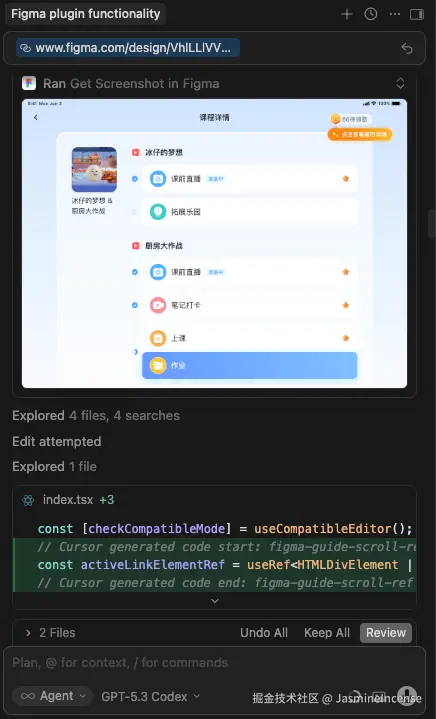436x719 pixels.
Task: Focus the Plan, @ for context input field
Action: tap(214, 663)
